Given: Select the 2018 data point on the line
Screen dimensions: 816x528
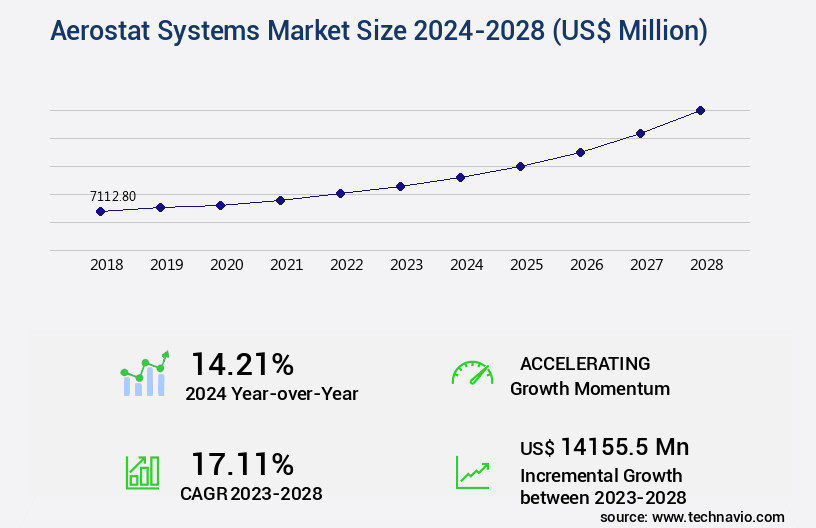Looking at the screenshot, I should point(100,211).
